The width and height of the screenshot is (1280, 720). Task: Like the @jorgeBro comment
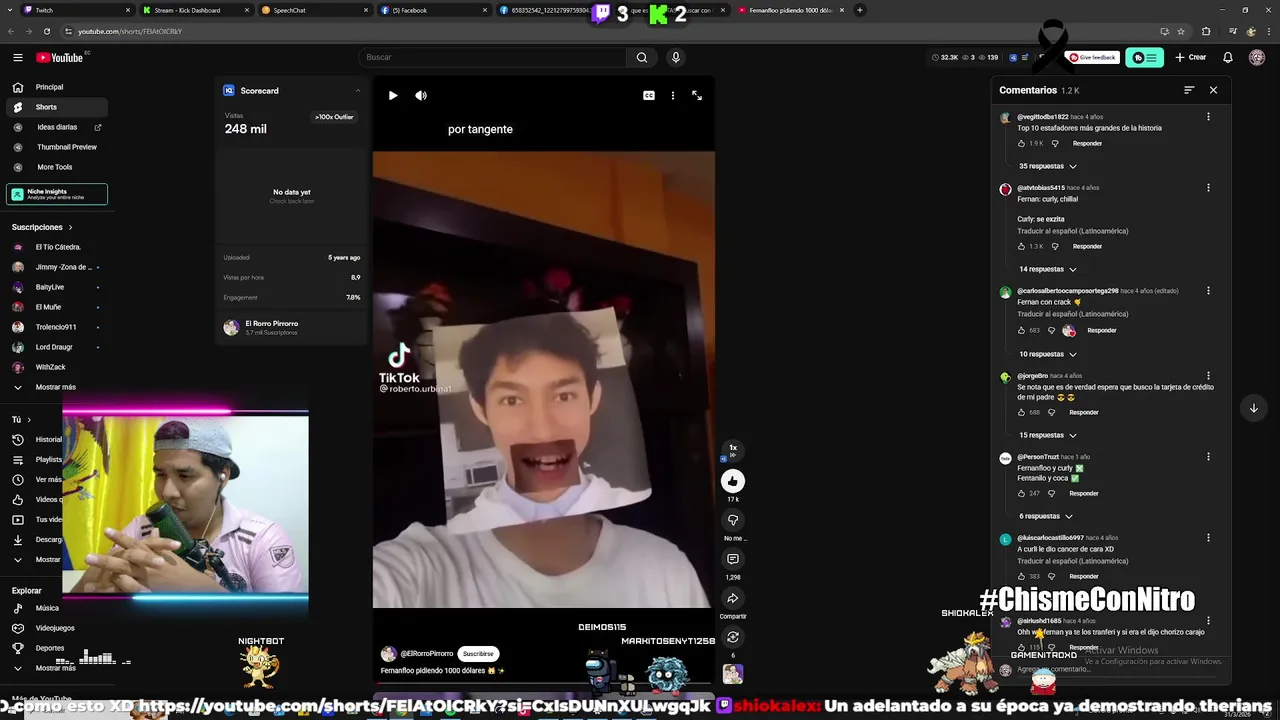[x=1022, y=412]
